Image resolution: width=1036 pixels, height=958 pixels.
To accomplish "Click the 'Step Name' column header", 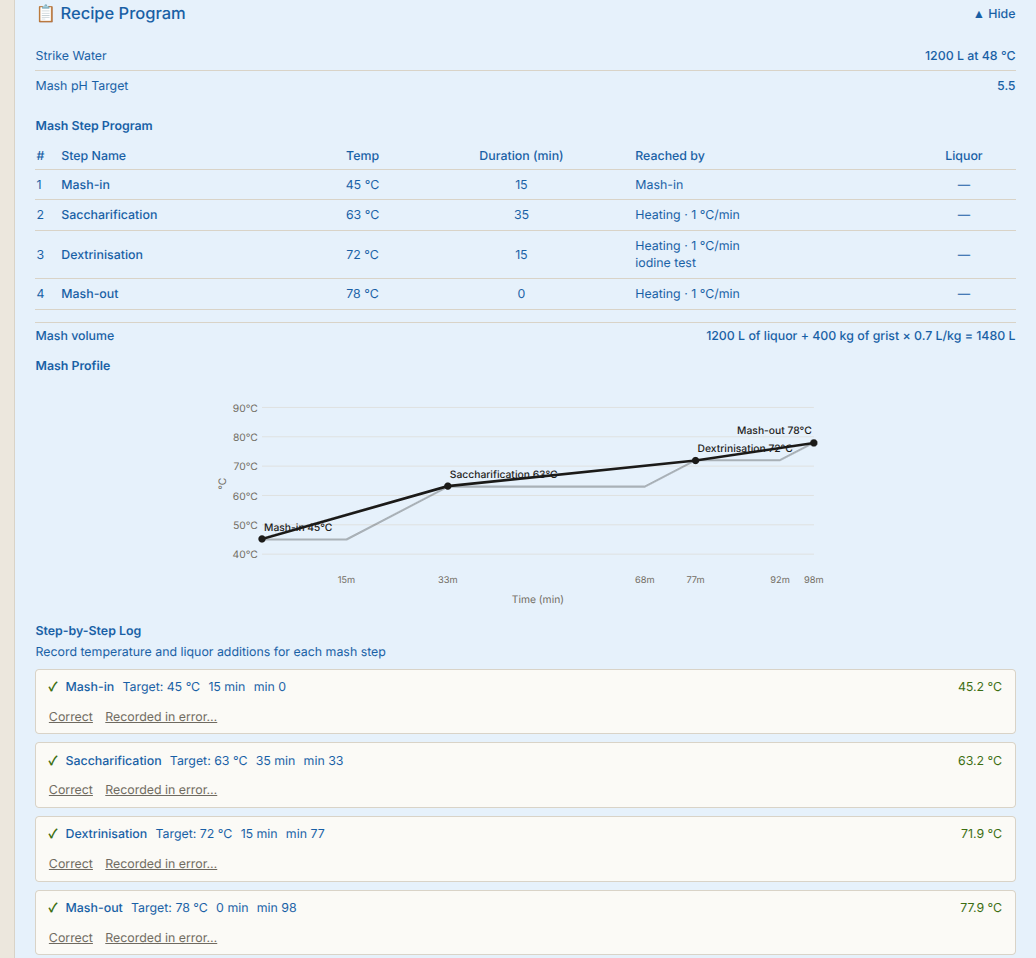I will tap(94, 156).
